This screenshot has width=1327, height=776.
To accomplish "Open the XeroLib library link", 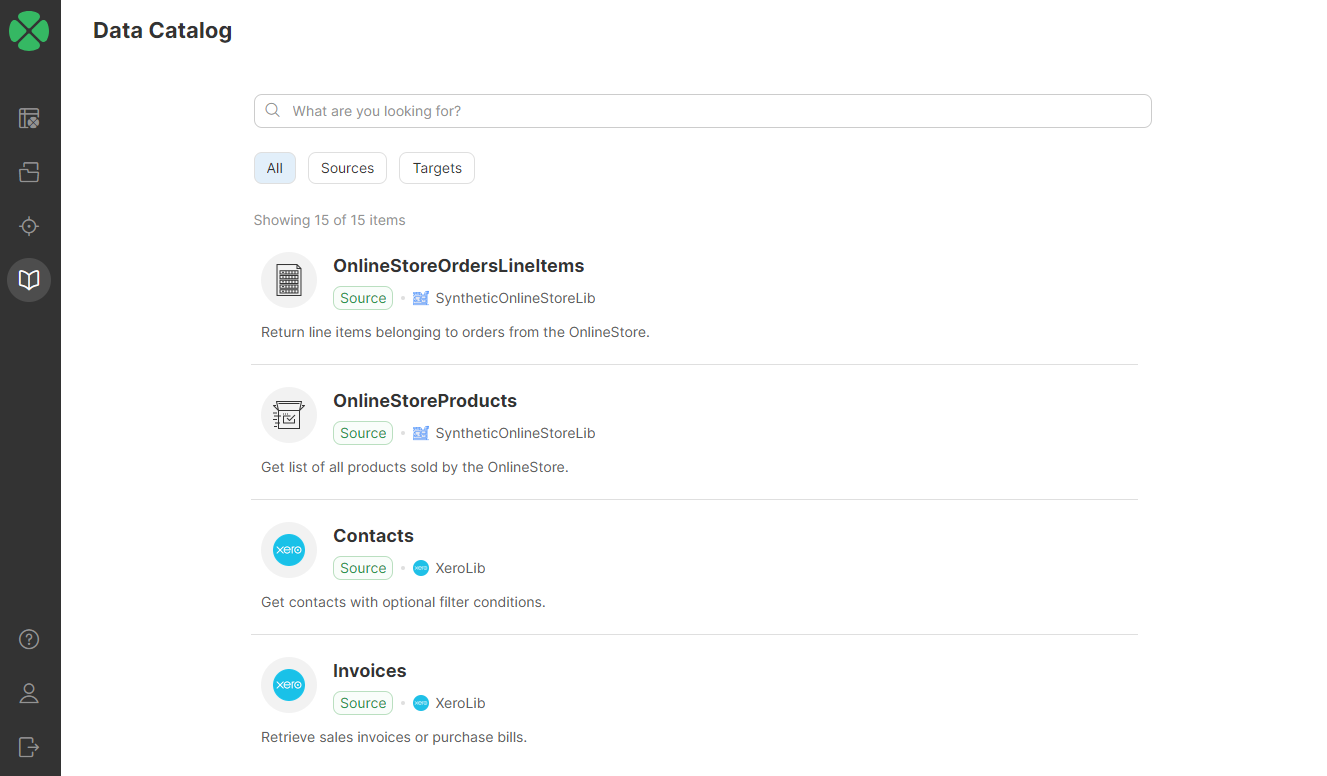I will (460, 567).
